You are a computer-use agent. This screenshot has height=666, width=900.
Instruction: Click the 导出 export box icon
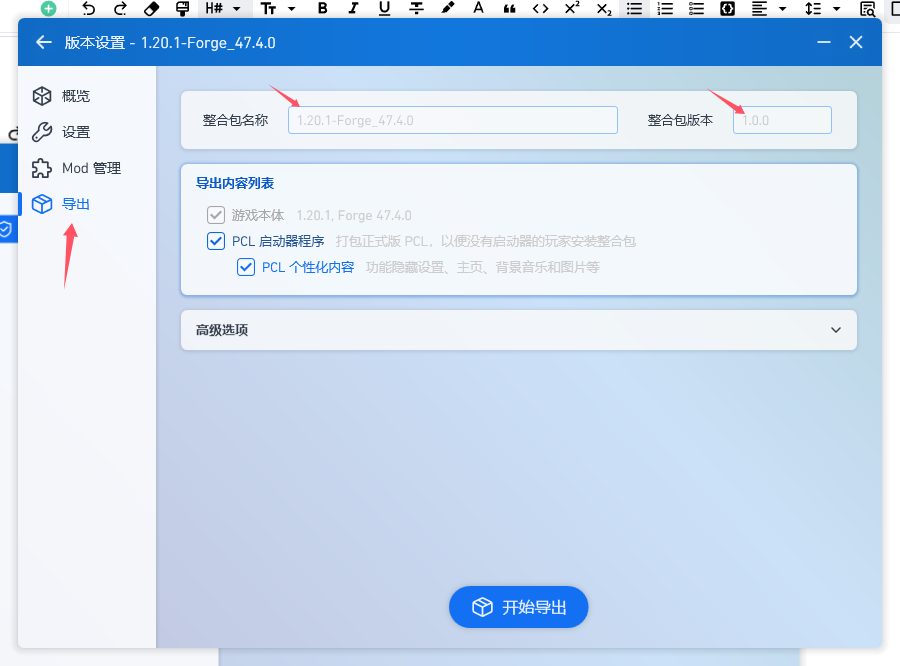pyautogui.click(x=41, y=204)
